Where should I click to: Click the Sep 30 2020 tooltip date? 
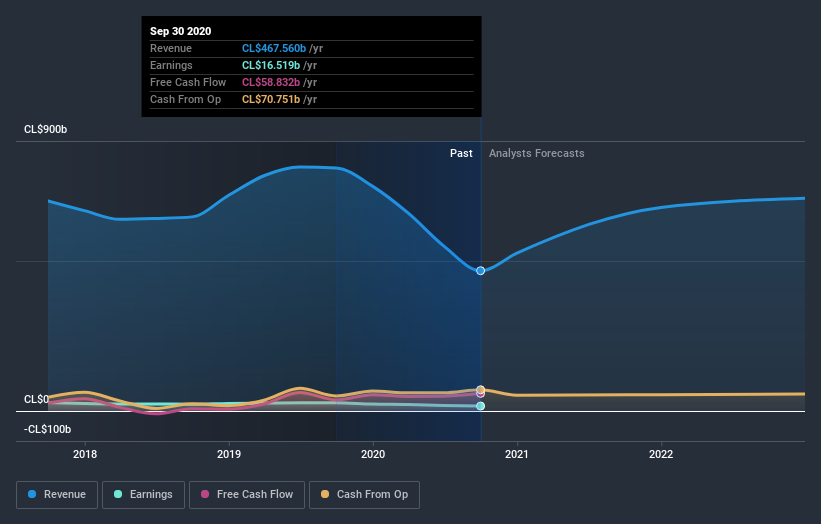point(181,31)
